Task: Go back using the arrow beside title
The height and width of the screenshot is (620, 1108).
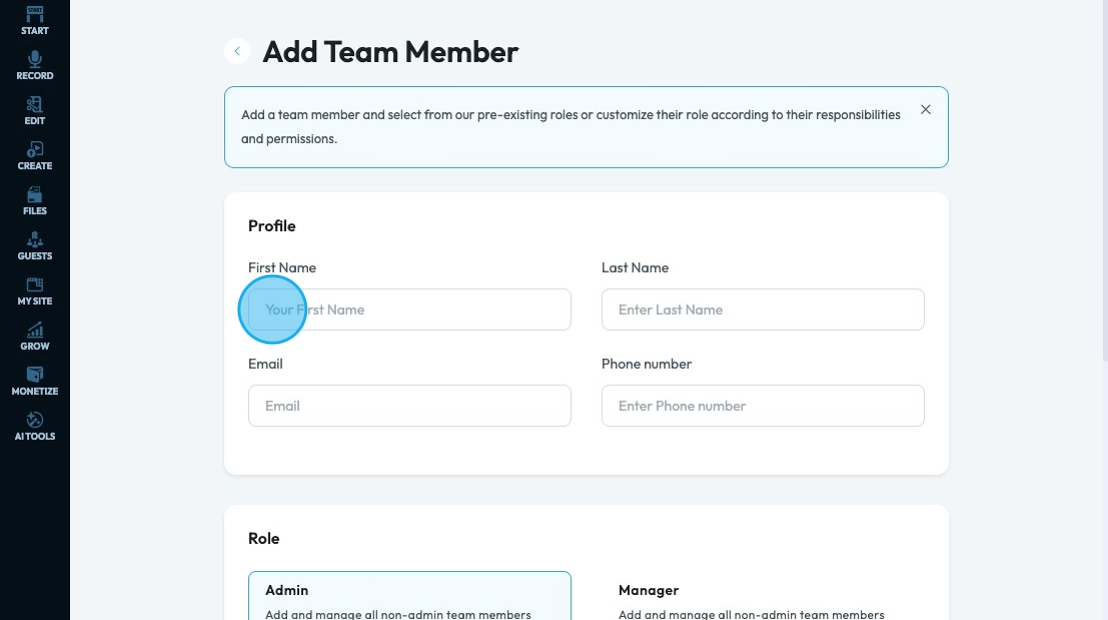Action: (237, 52)
